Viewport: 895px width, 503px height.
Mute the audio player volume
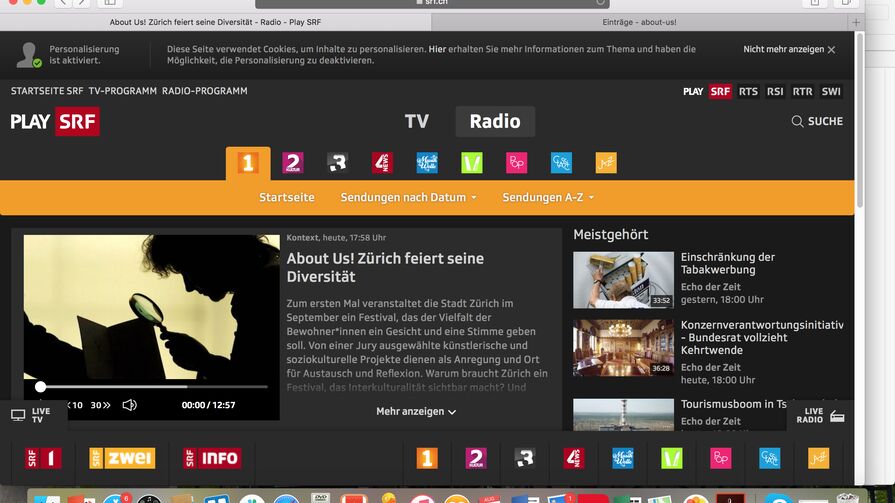pyautogui.click(x=129, y=405)
